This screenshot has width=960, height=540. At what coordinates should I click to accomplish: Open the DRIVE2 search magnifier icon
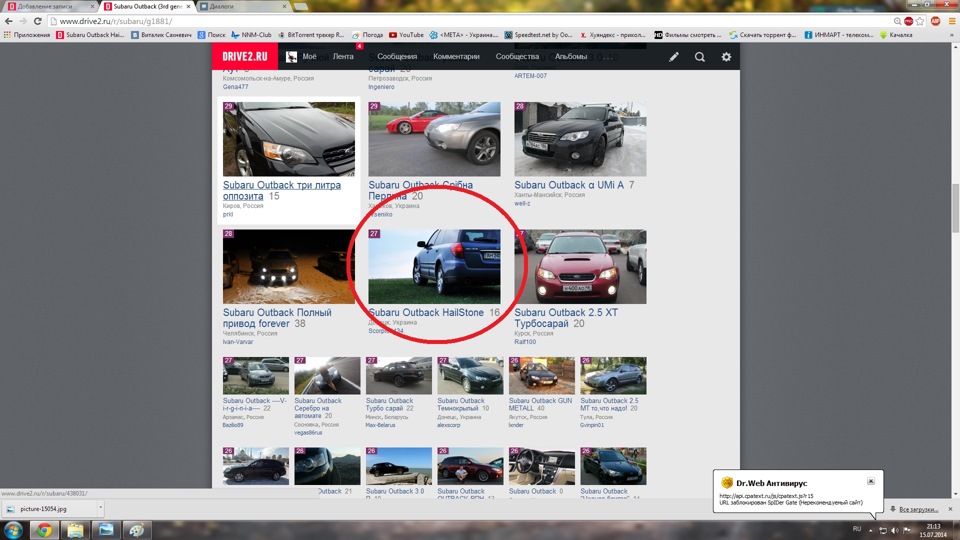coord(700,56)
